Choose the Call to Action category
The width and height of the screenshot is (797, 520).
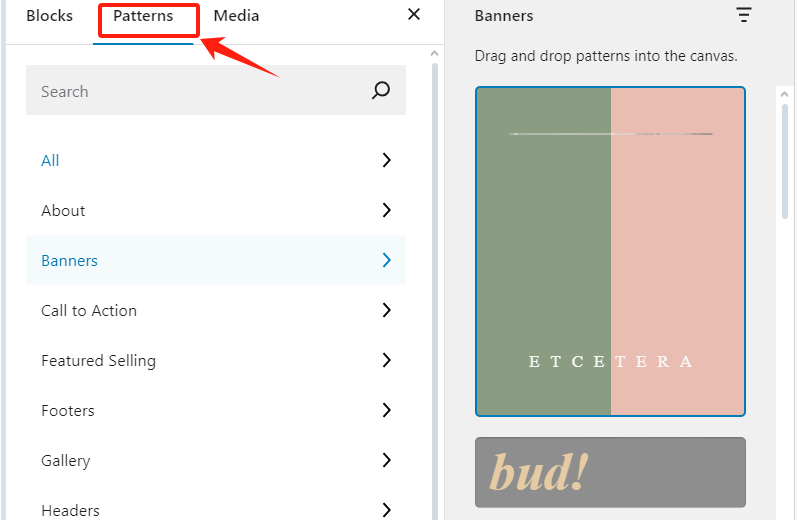coord(89,311)
